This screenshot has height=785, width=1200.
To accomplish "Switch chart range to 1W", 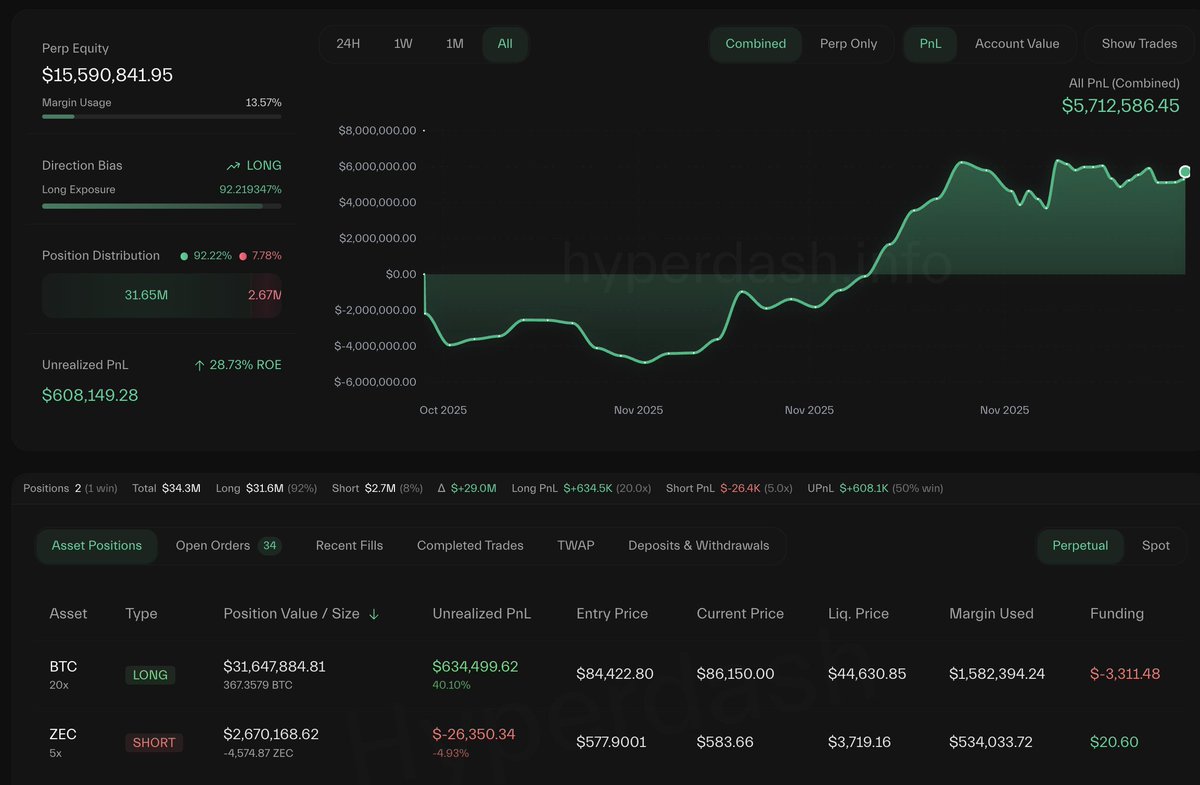I will 403,44.
